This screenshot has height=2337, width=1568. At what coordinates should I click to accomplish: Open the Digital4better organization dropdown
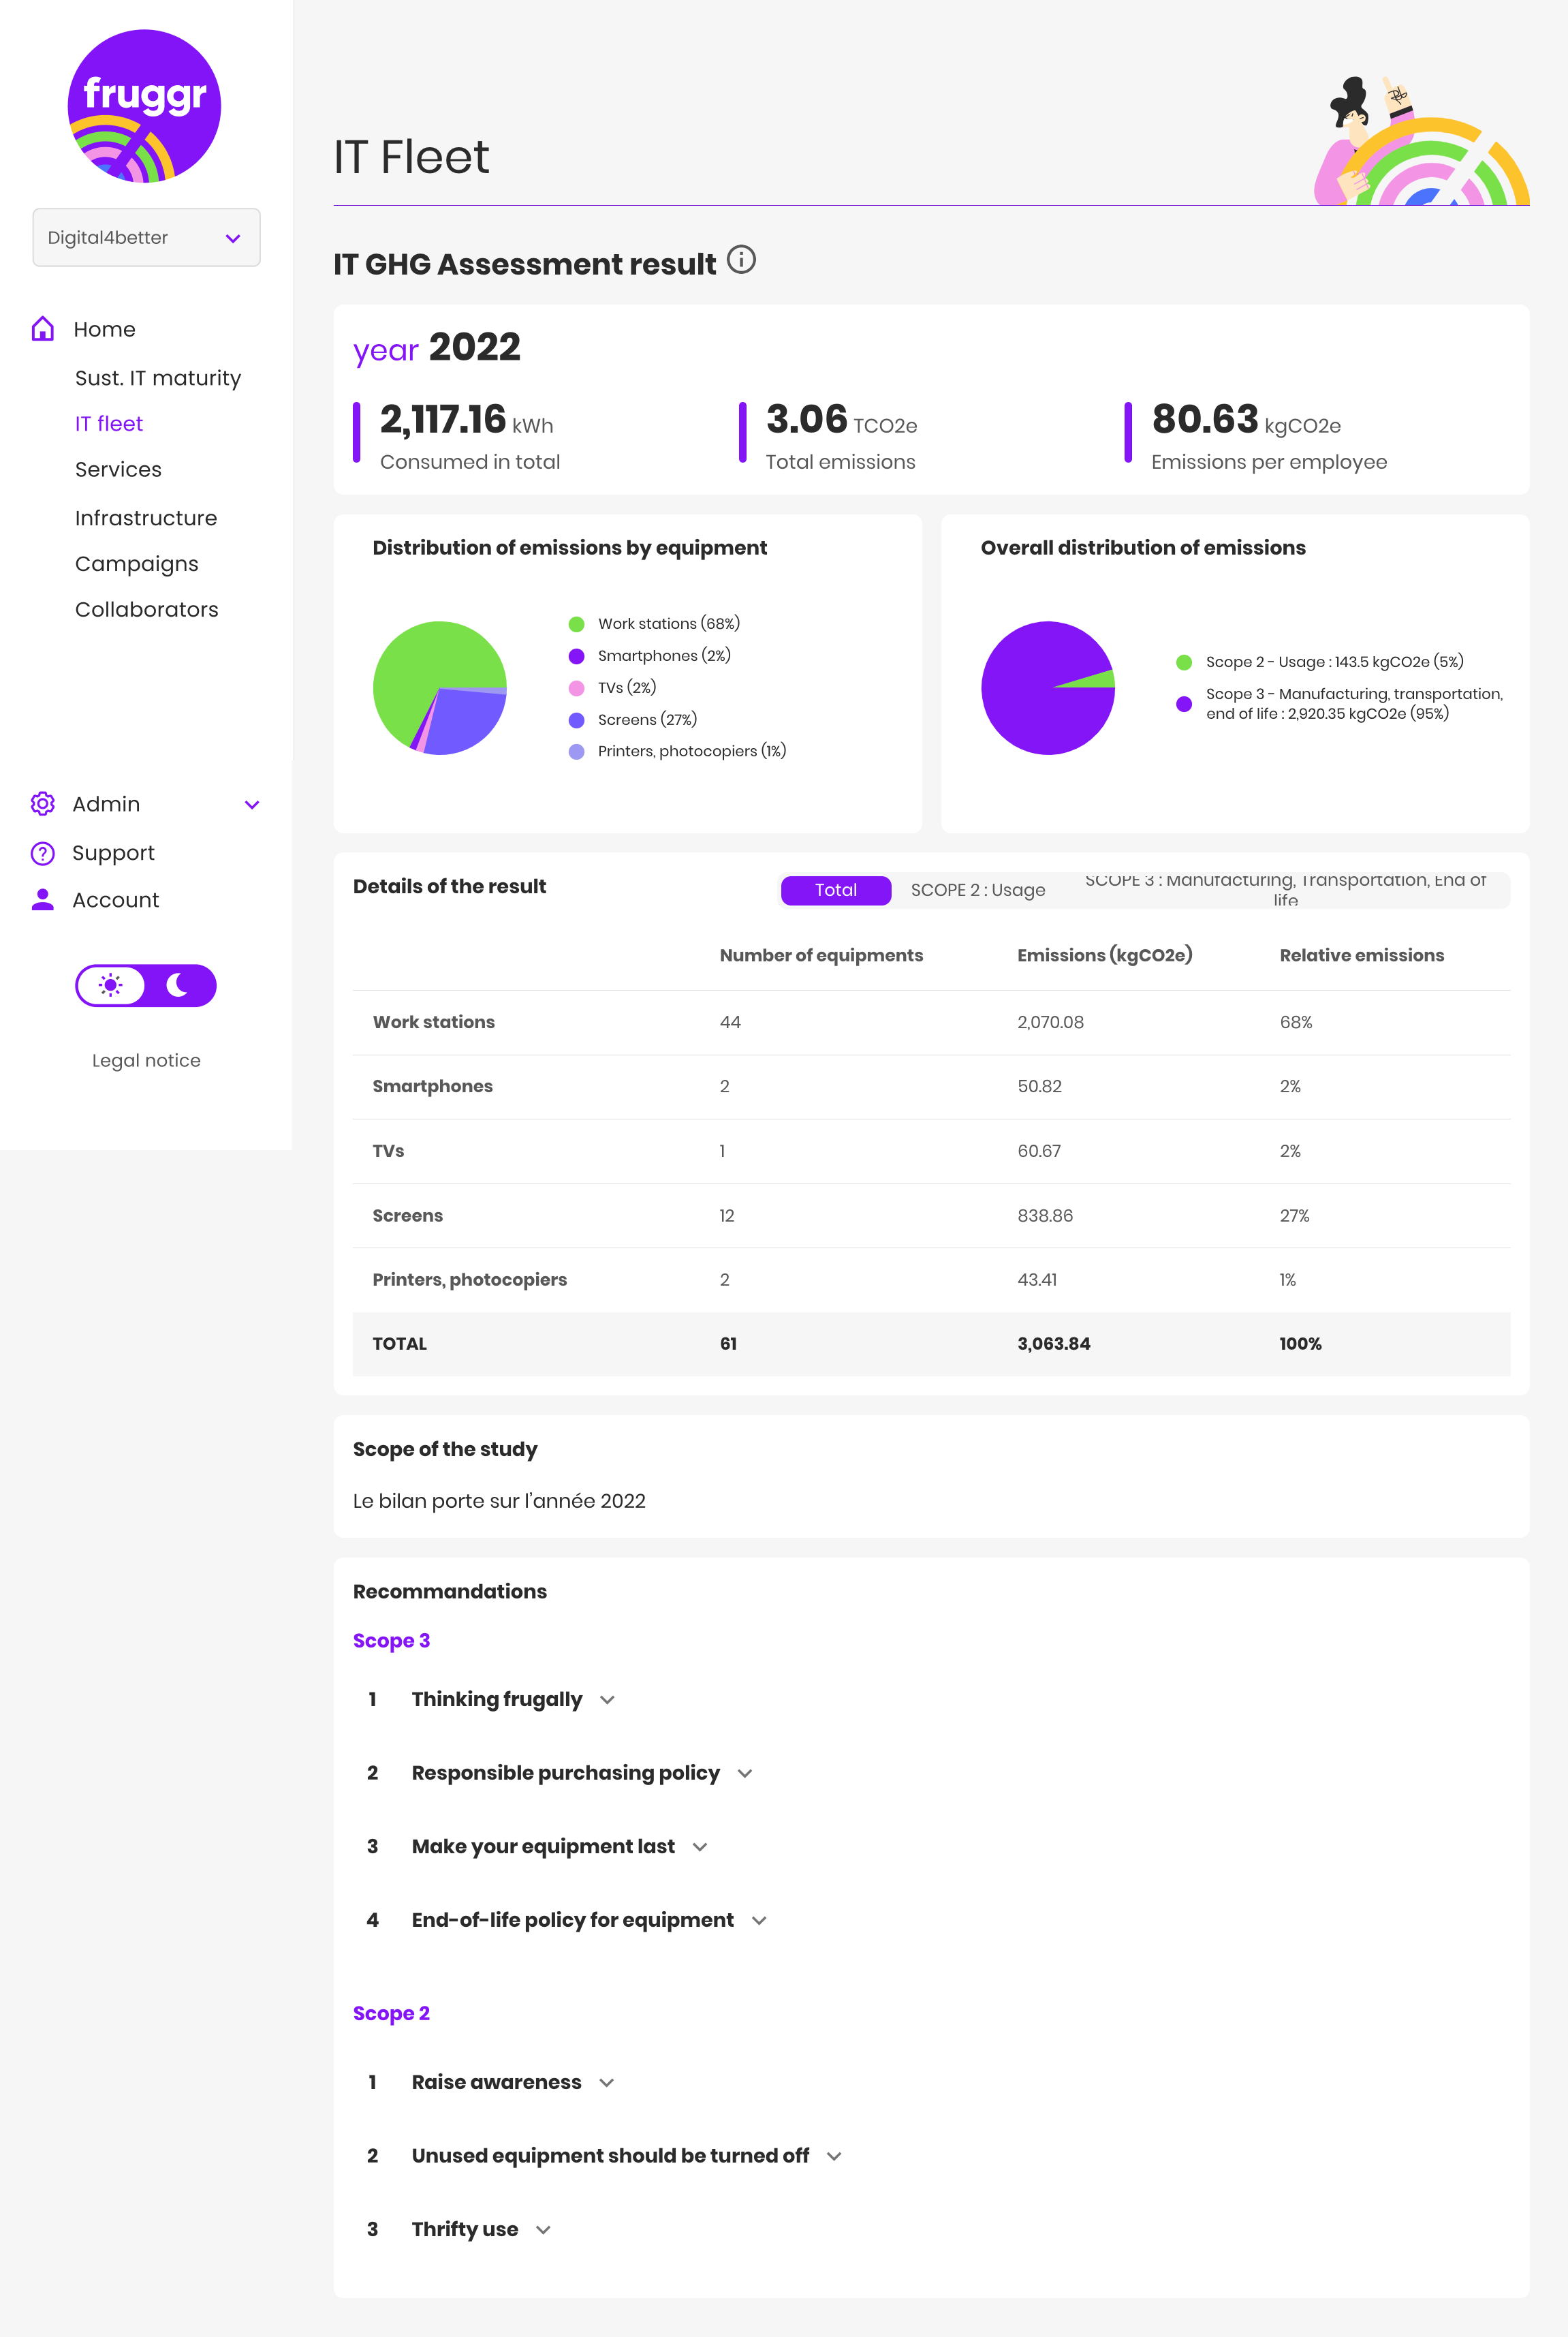[x=146, y=238]
